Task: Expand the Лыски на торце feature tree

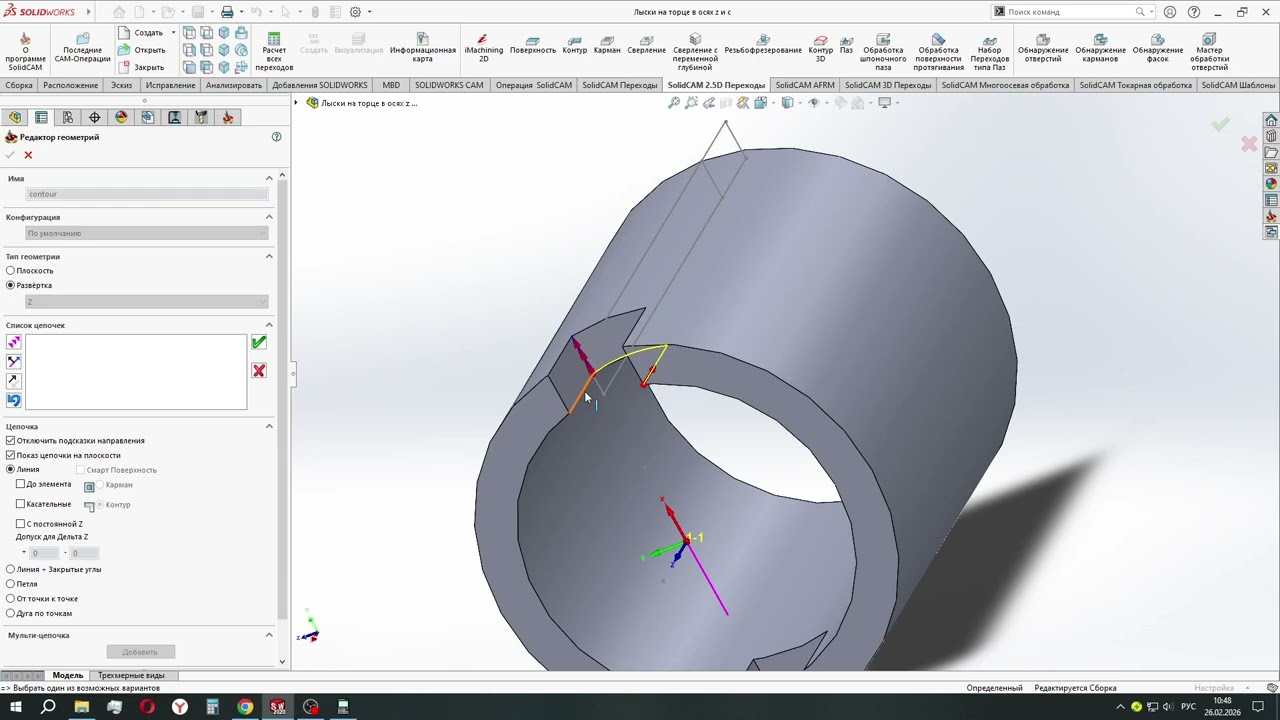Action: point(296,103)
